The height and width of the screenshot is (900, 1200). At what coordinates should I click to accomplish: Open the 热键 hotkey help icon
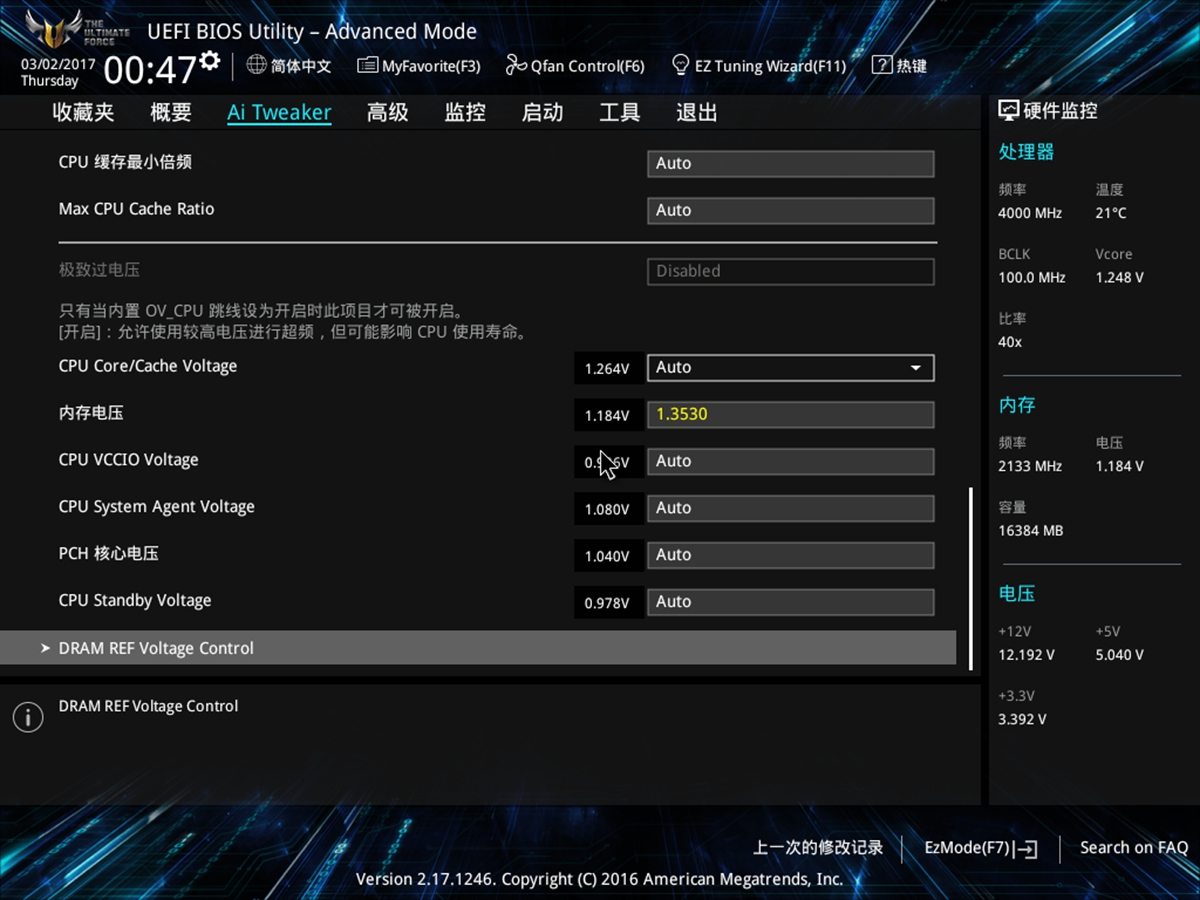pyautogui.click(x=884, y=65)
